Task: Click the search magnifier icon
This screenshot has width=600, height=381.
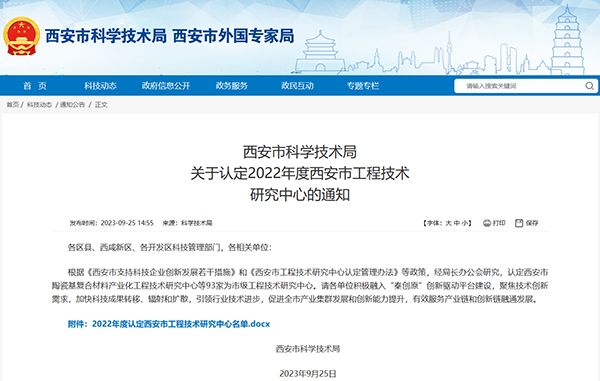Action: click(589, 86)
